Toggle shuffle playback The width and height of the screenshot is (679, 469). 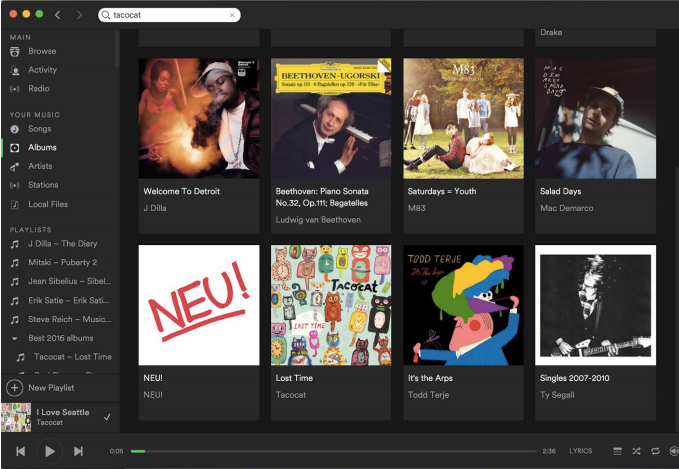(636, 451)
